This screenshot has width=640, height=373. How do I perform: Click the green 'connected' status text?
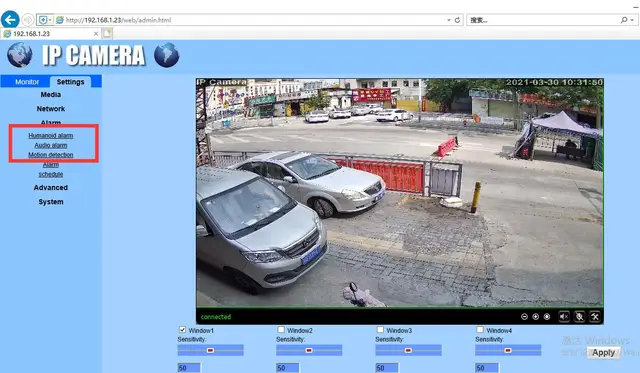pos(216,317)
